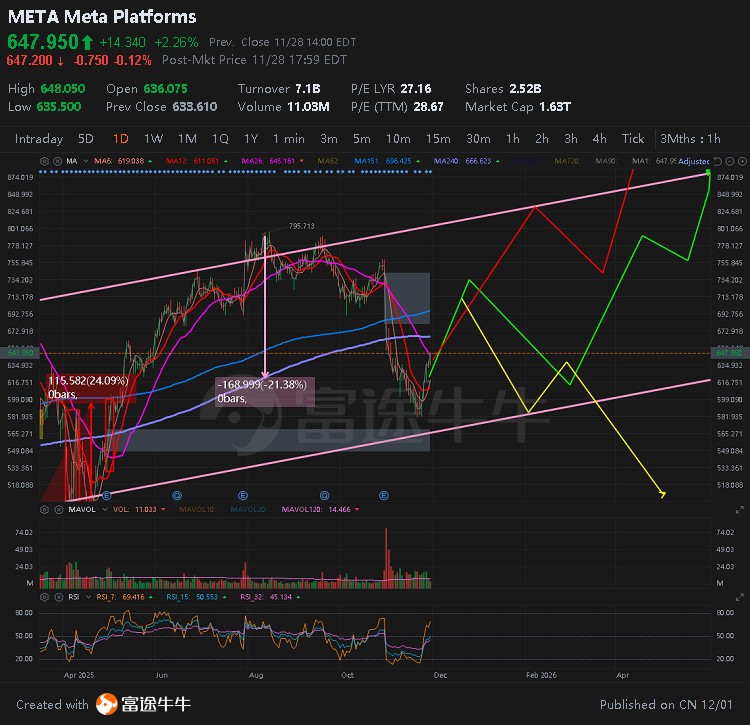Select the Intraday timeframe tab

tap(38, 139)
